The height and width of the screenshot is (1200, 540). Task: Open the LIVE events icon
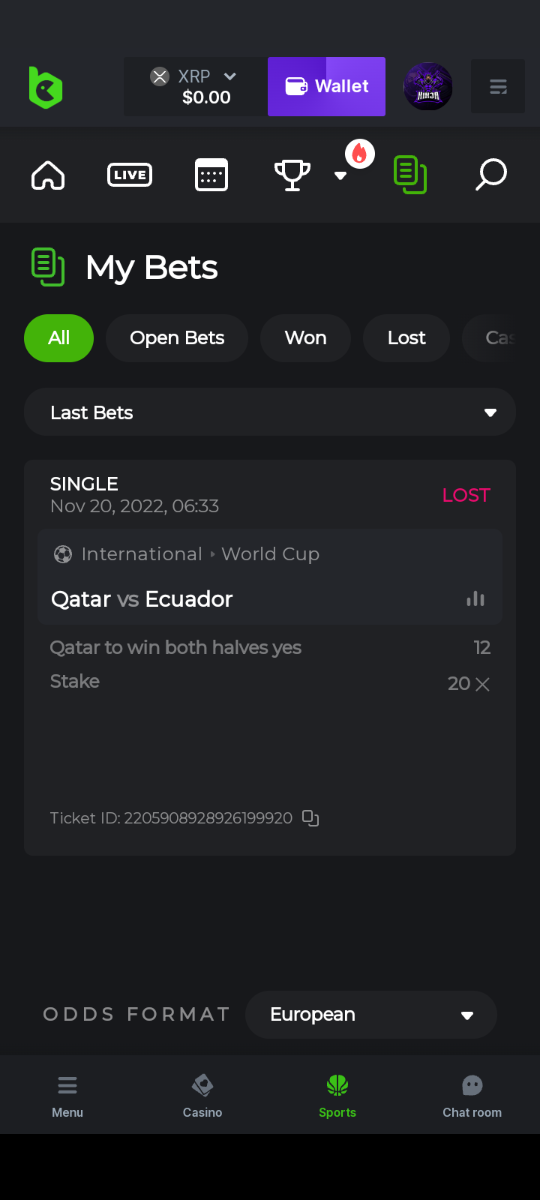pos(129,175)
